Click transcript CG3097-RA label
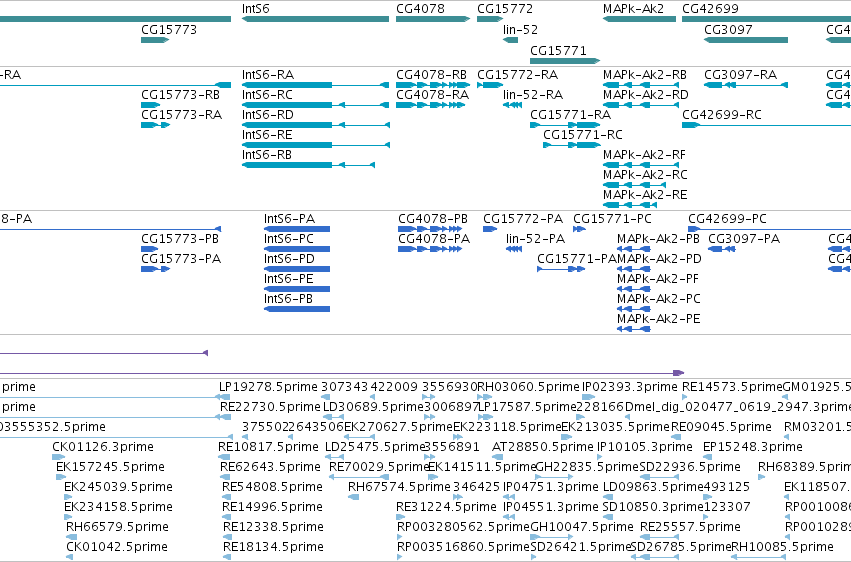 pyautogui.click(x=741, y=75)
